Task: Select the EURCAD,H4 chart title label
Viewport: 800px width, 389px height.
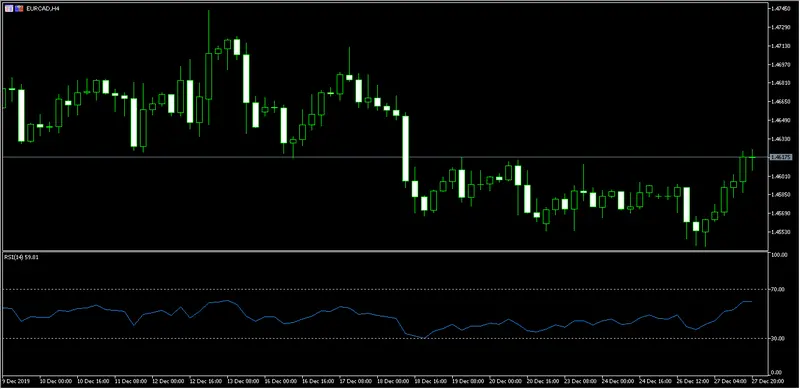Action: click(x=43, y=9)
